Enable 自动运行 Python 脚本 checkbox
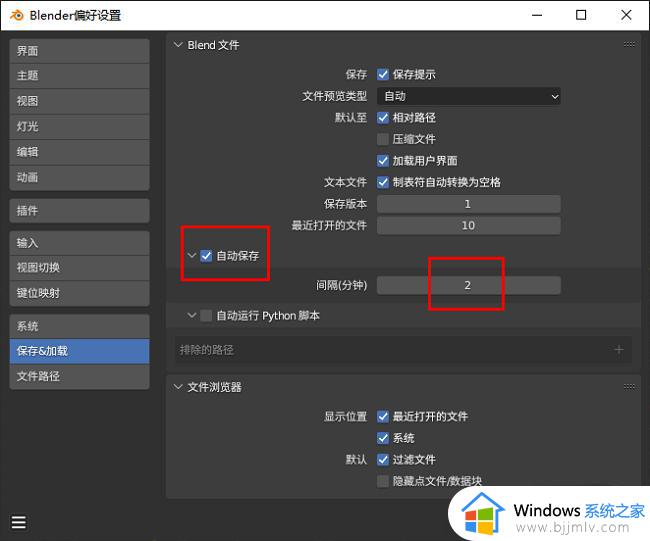This screenshot has height=541, width=650. point(206,315)
